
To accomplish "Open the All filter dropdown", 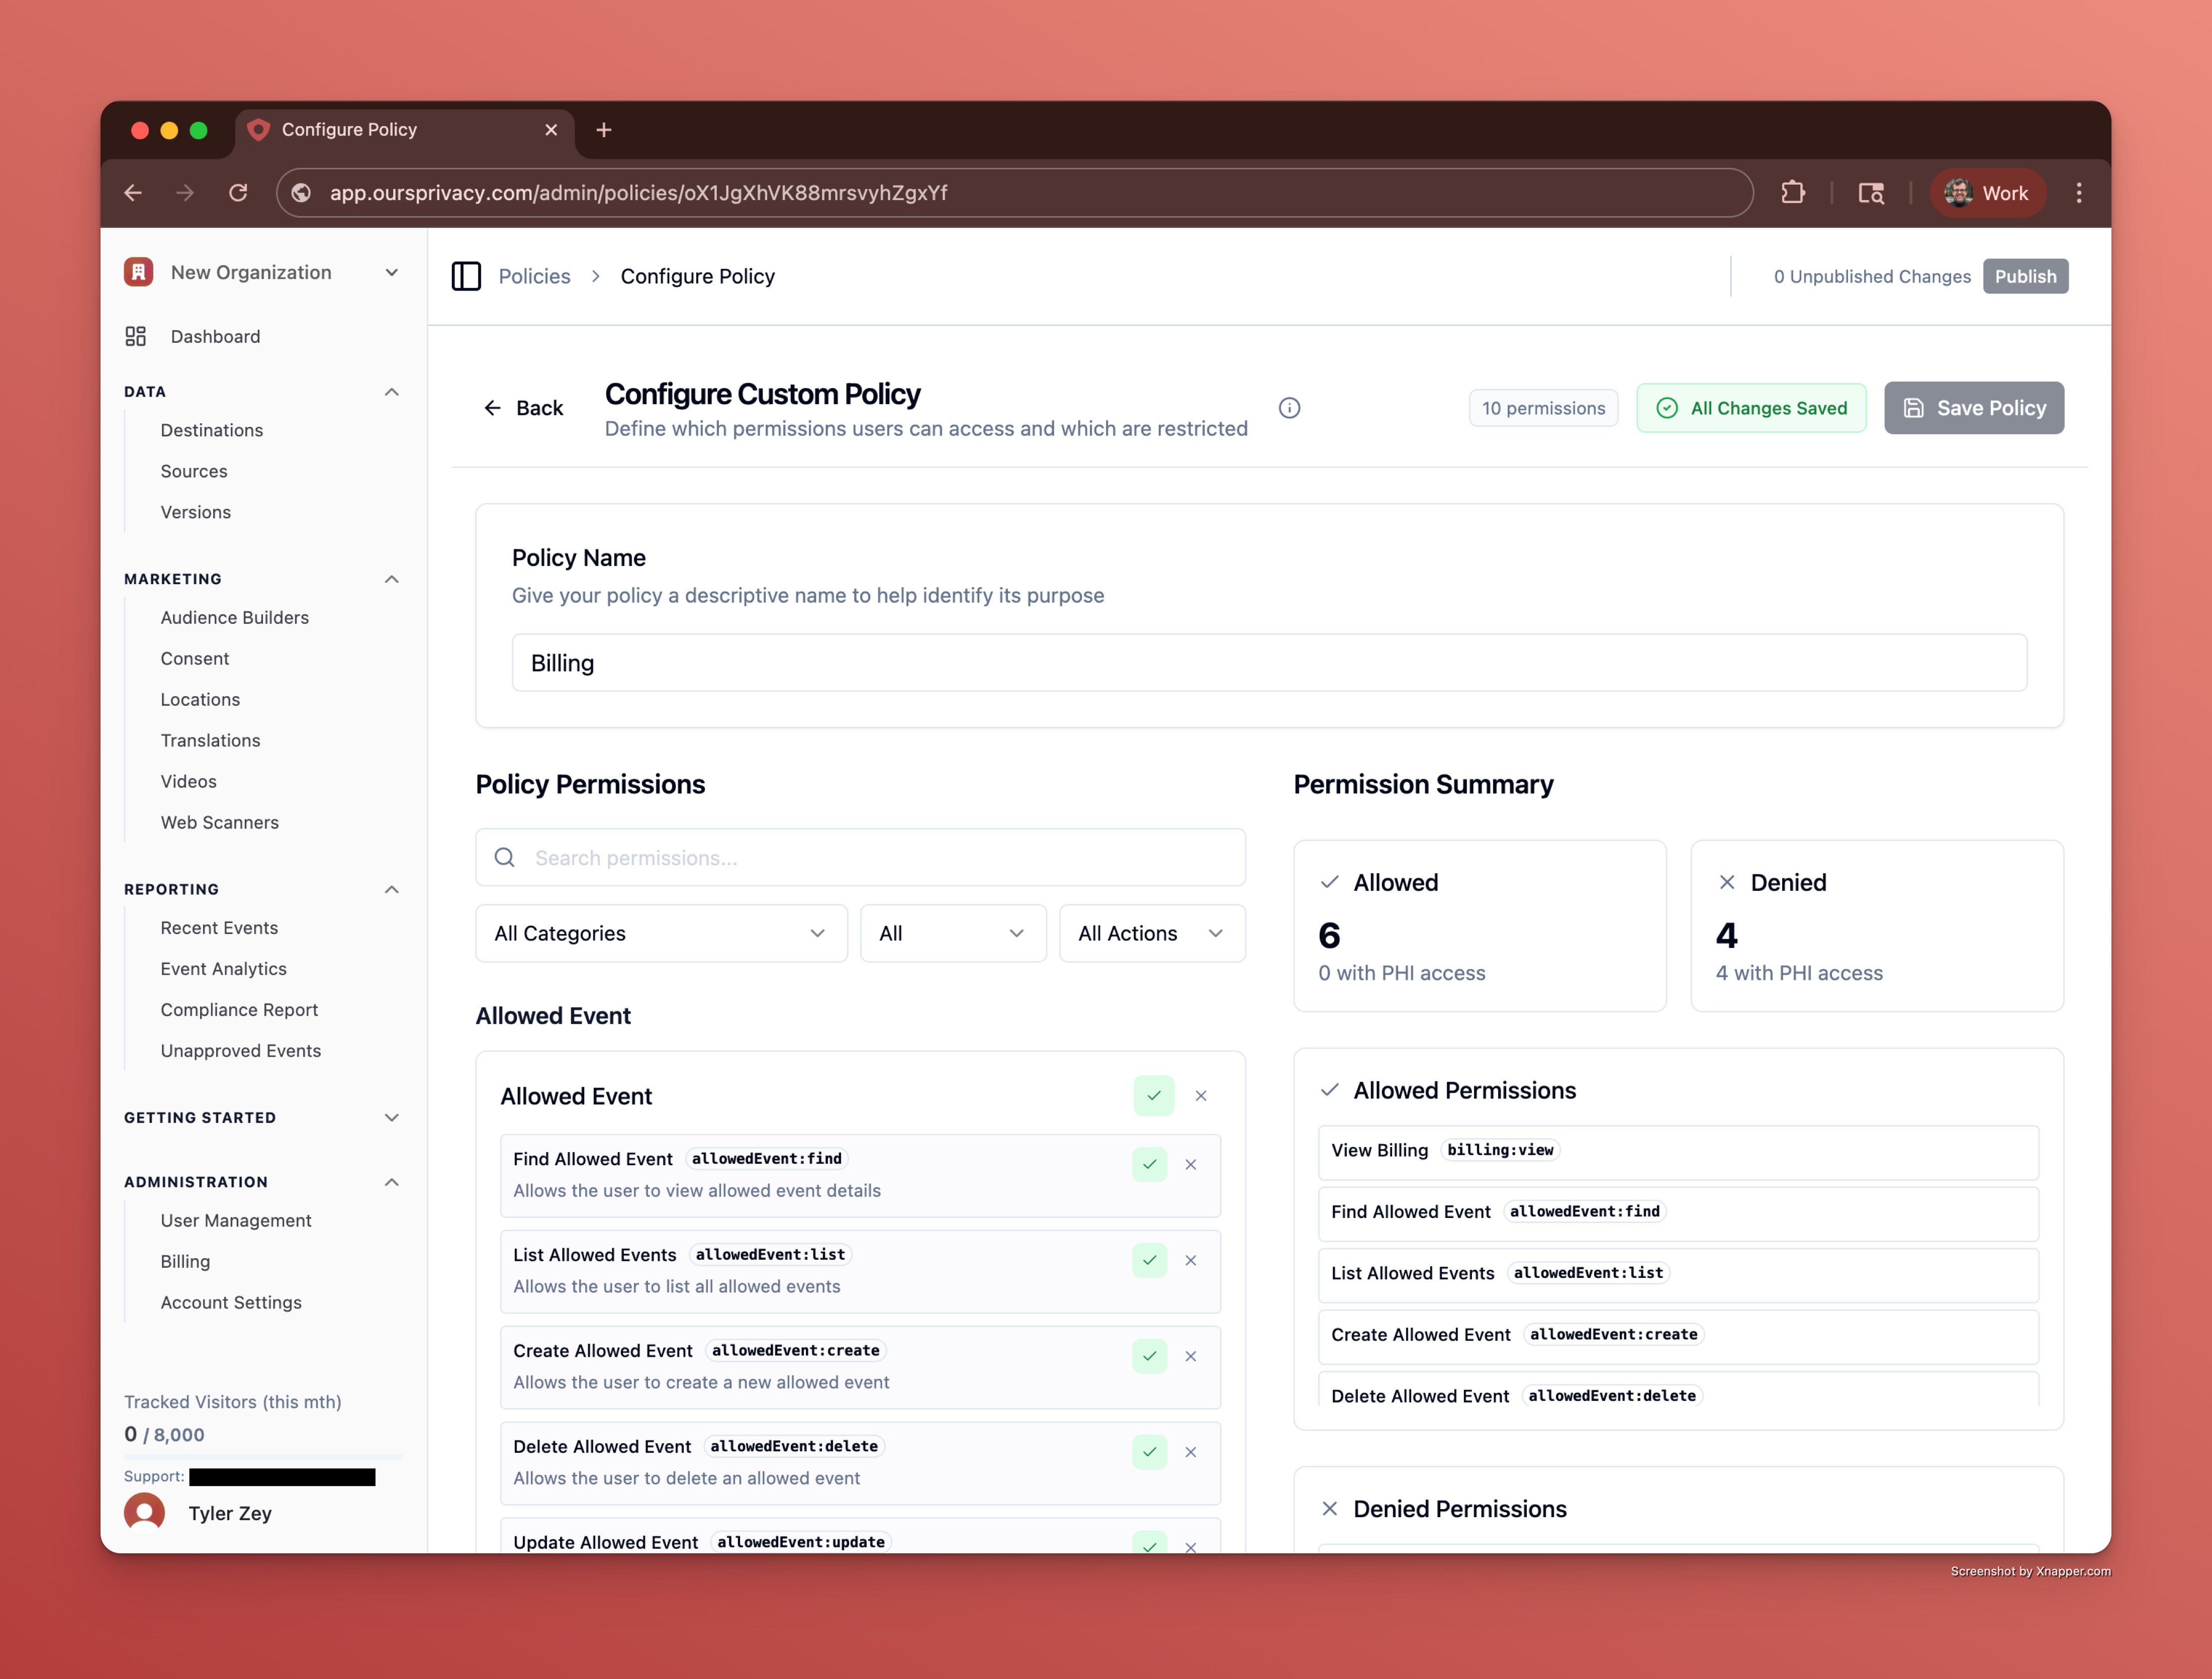I will coord(953,933).
